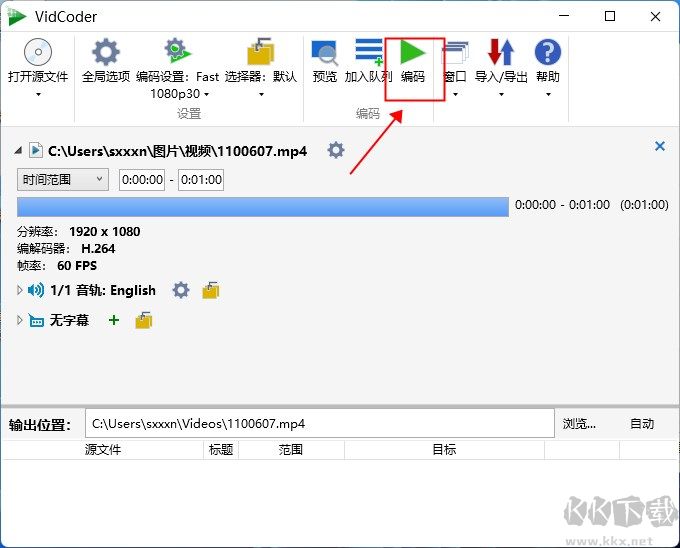Click 标题 queue column header
Image resolution: width=680 pixels, height=548 pixels.
click(x=221, y=450)
